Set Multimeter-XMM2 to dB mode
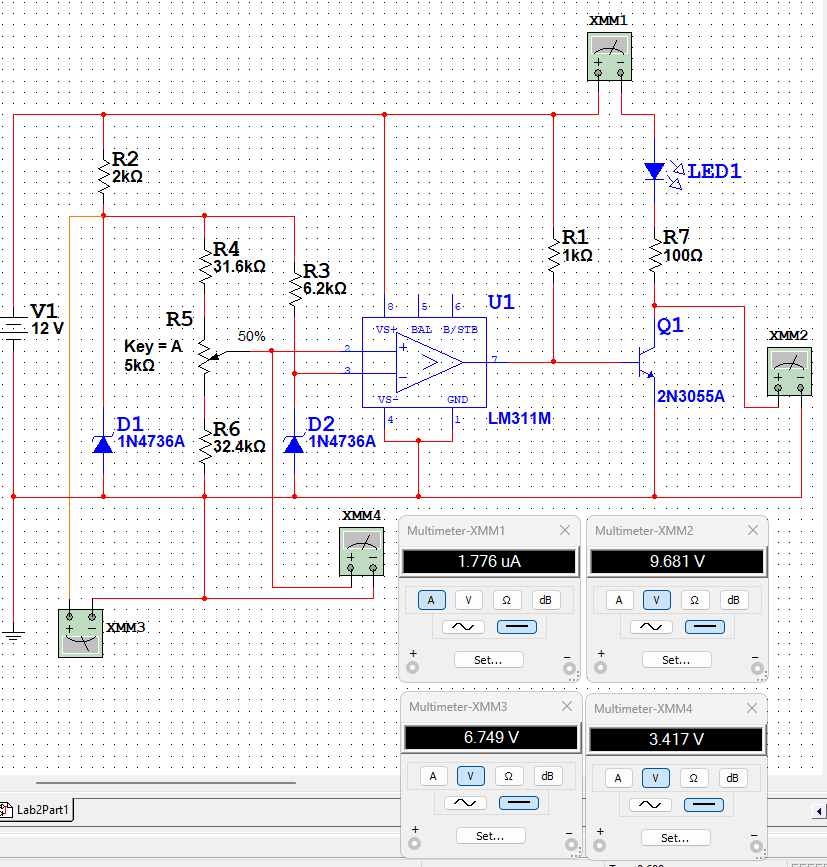 (x=734, y=600)
